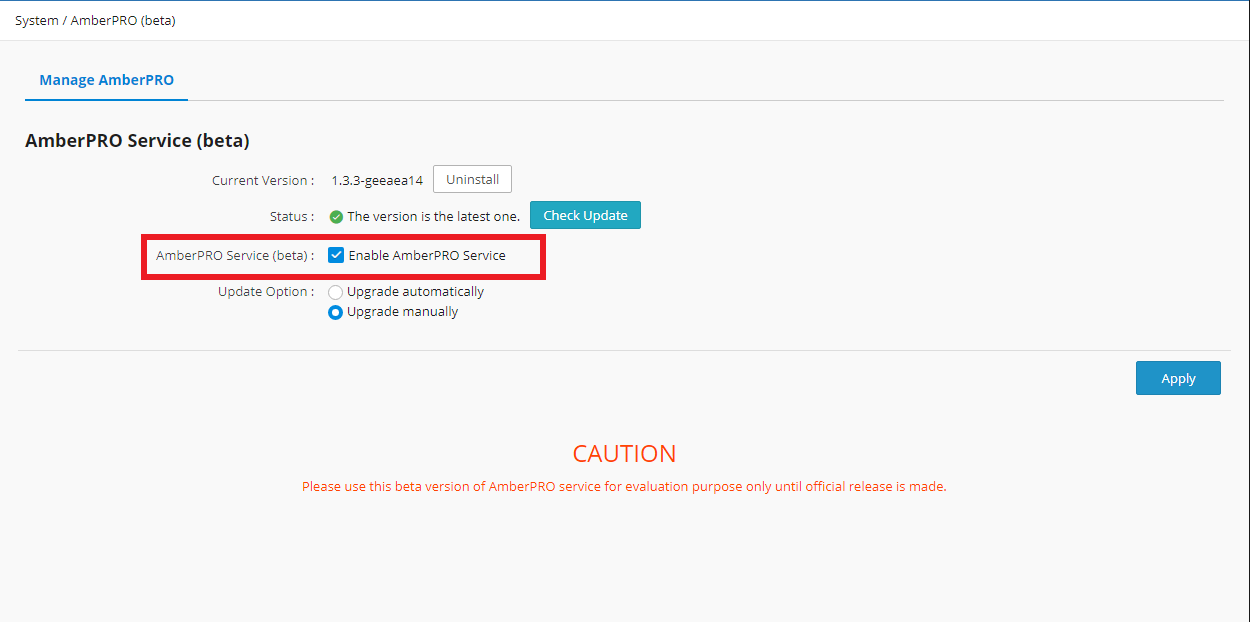Viewport: 1250px width, 622px height.
Task: Toggle the Enable AmberPRO Service checkbox
Action: 336,255
